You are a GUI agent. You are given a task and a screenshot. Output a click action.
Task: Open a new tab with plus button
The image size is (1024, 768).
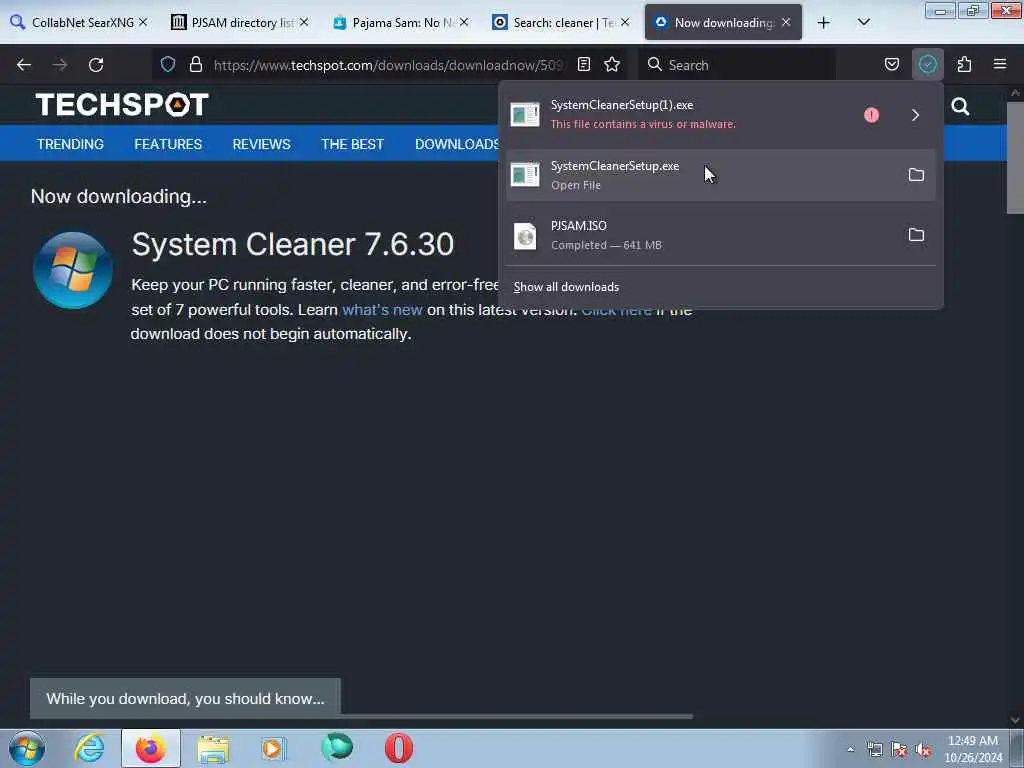824,22
